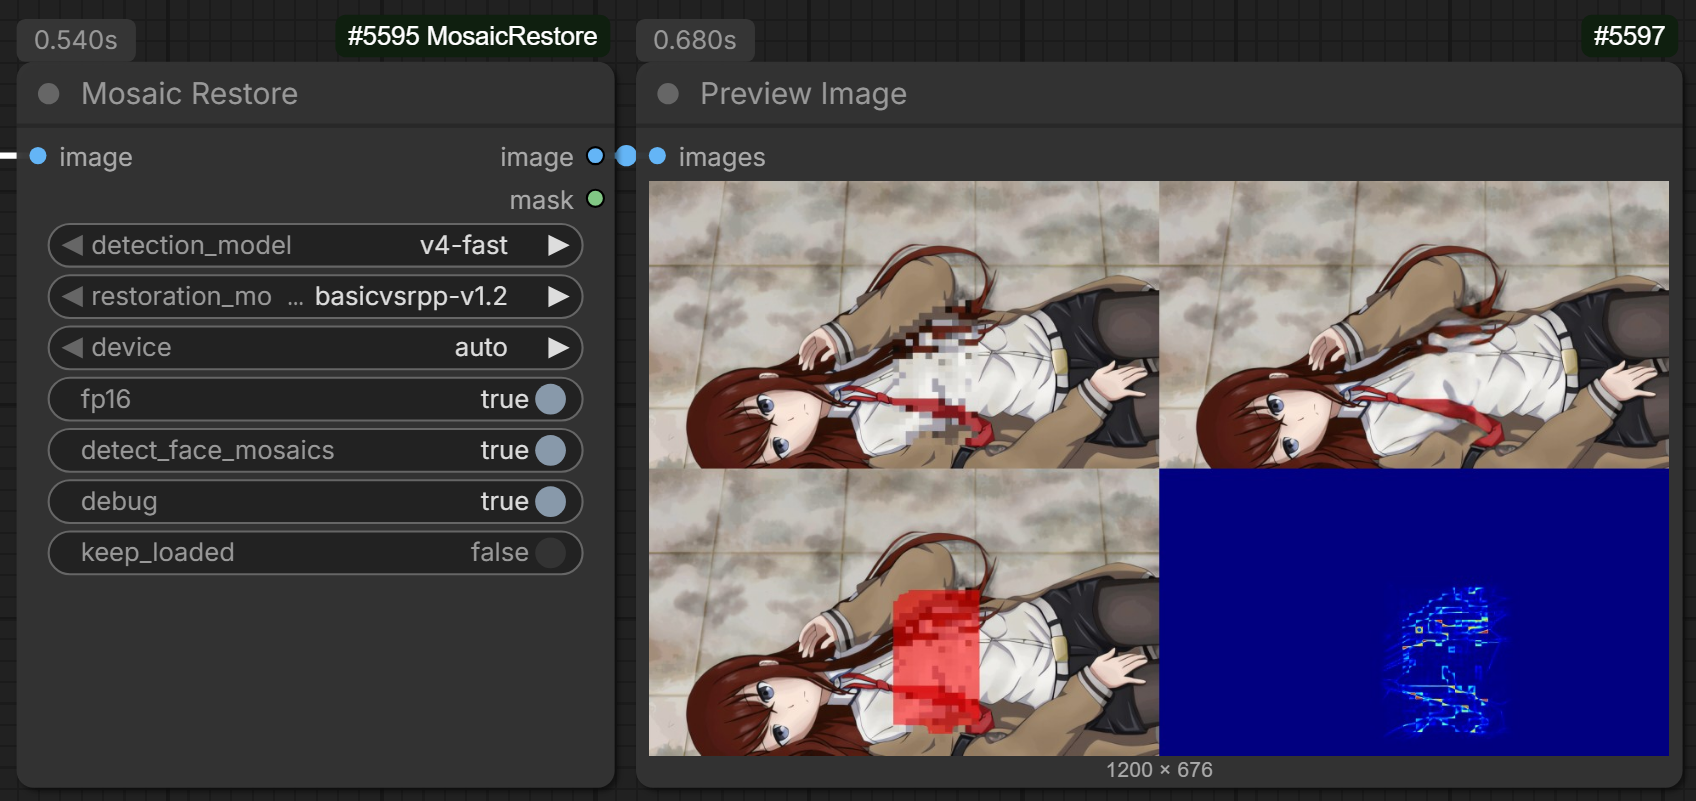
Task: Click the green mask output socket
Action: pyautogui.click(x=595, y=198)
